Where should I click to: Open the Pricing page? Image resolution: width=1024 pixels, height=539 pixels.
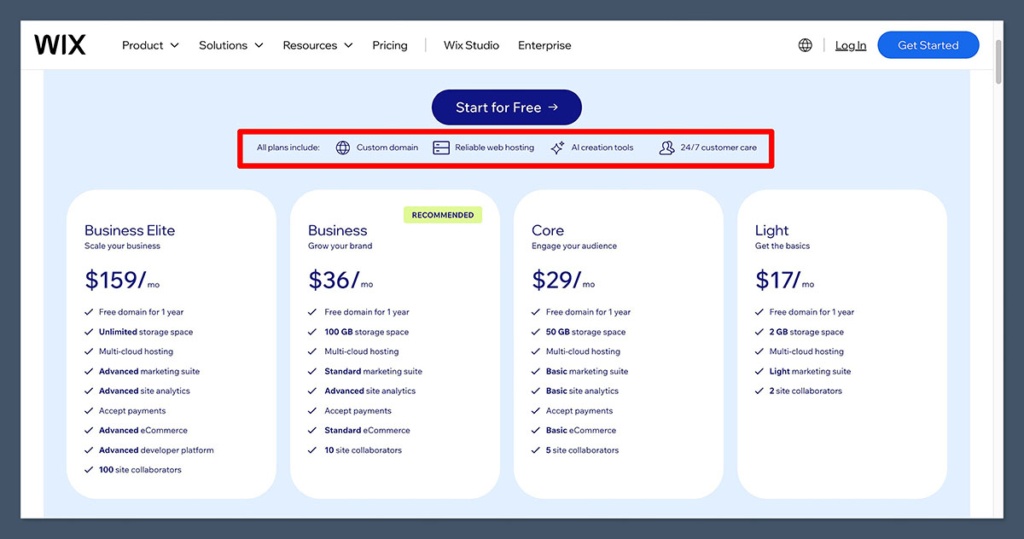click(x=390, y=45)
